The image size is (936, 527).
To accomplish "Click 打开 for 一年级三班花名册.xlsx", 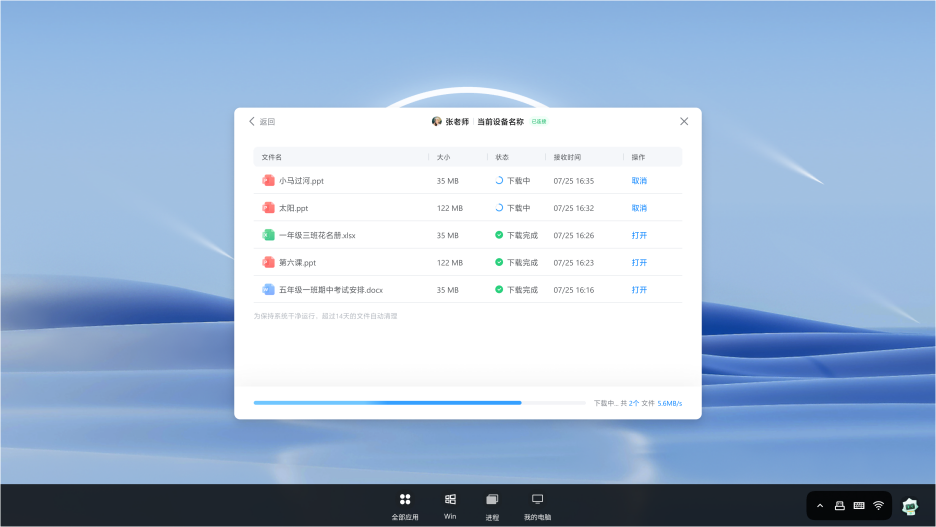I will click(639, 235).
